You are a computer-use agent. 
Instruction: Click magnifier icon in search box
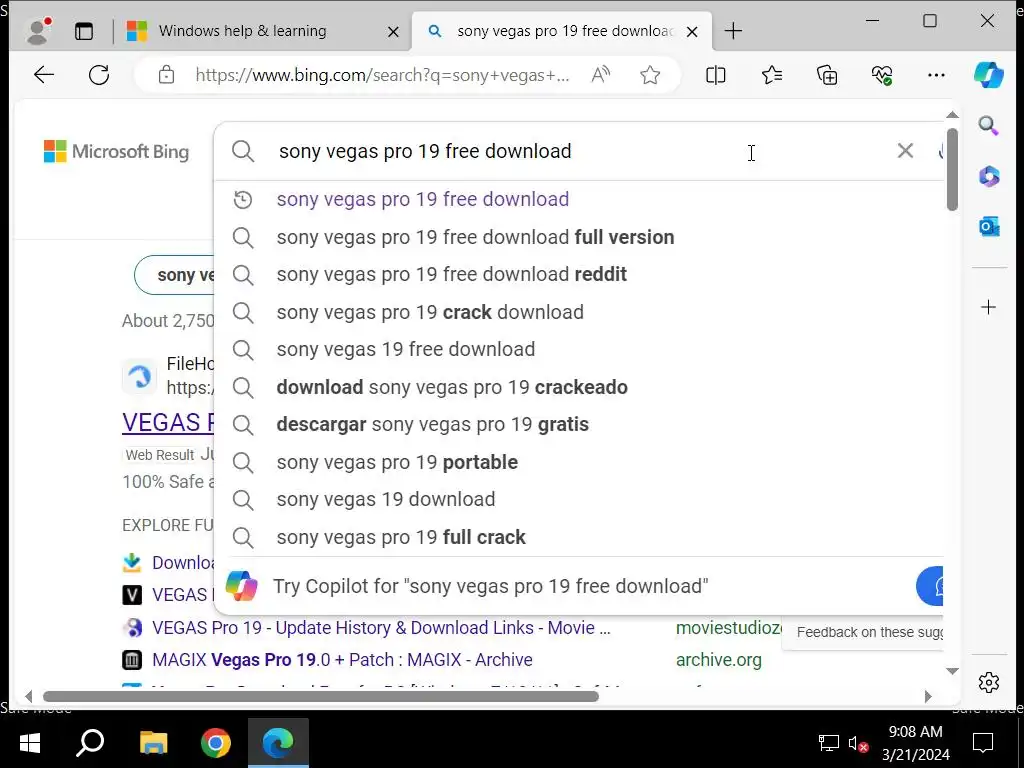pyautogui.click(x=243, y=152)
